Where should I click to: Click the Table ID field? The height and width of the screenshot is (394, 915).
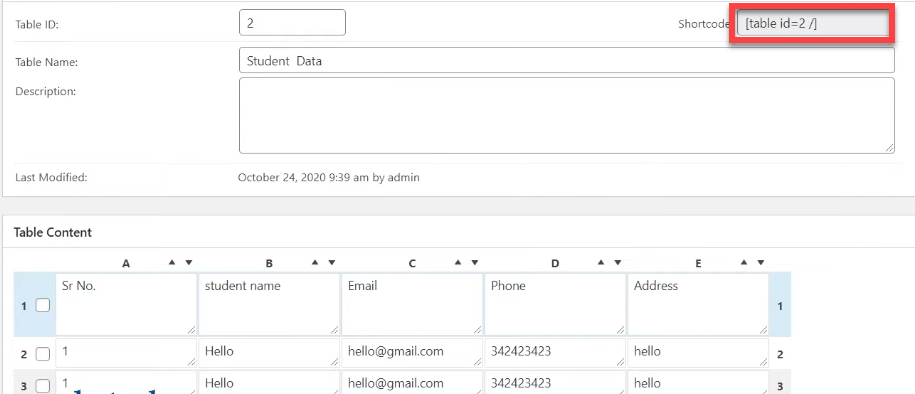292,23
